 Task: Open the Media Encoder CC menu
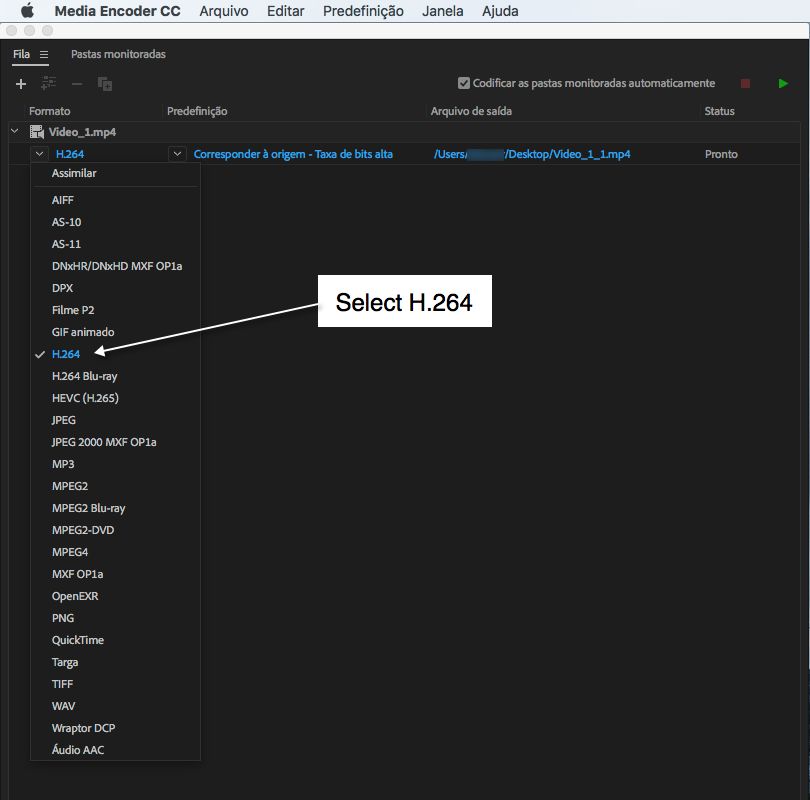click(117, 11)
